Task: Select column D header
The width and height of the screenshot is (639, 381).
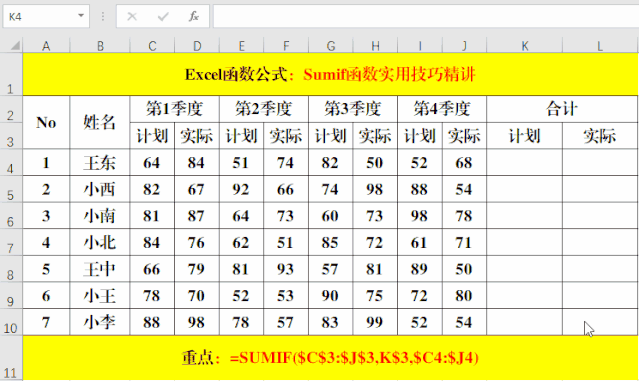Action: tap(197, 46)
